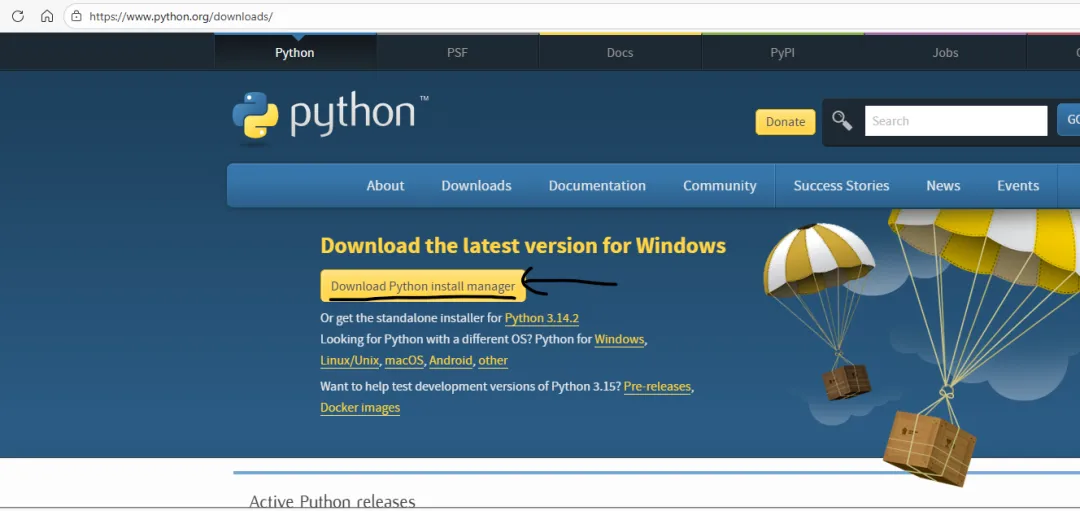
Task: Select the PSF top tab
Action: pyautogui.click(x=457, y=52)
